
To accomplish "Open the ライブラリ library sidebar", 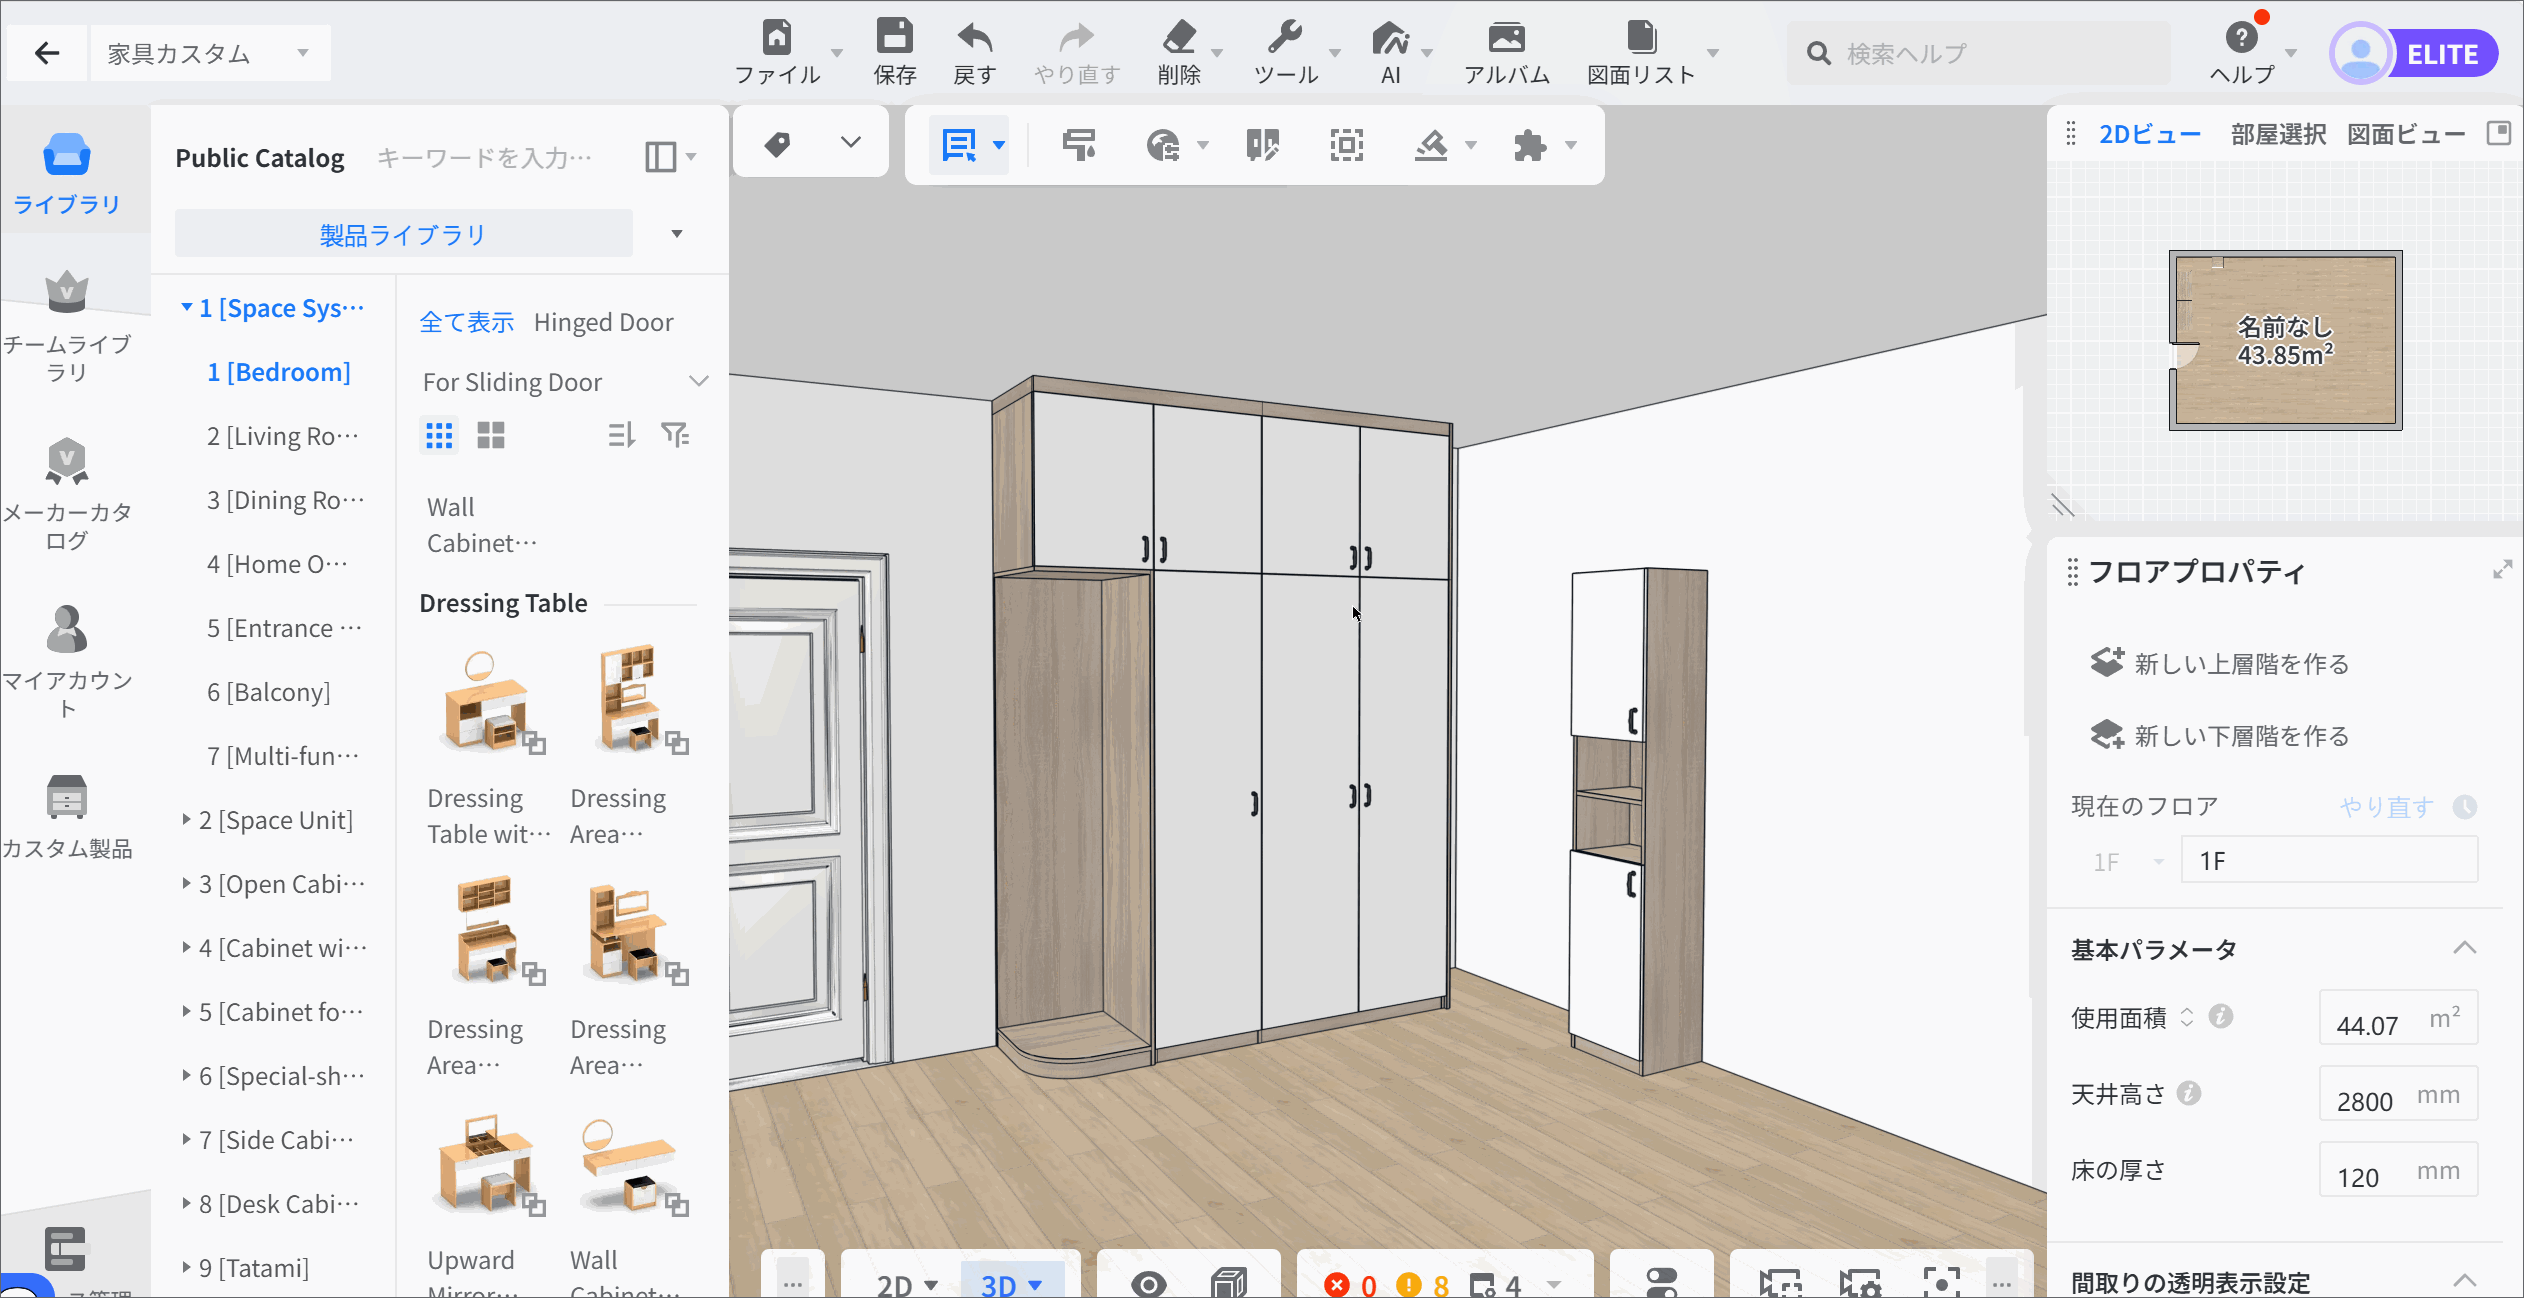I will coord(66,174).
